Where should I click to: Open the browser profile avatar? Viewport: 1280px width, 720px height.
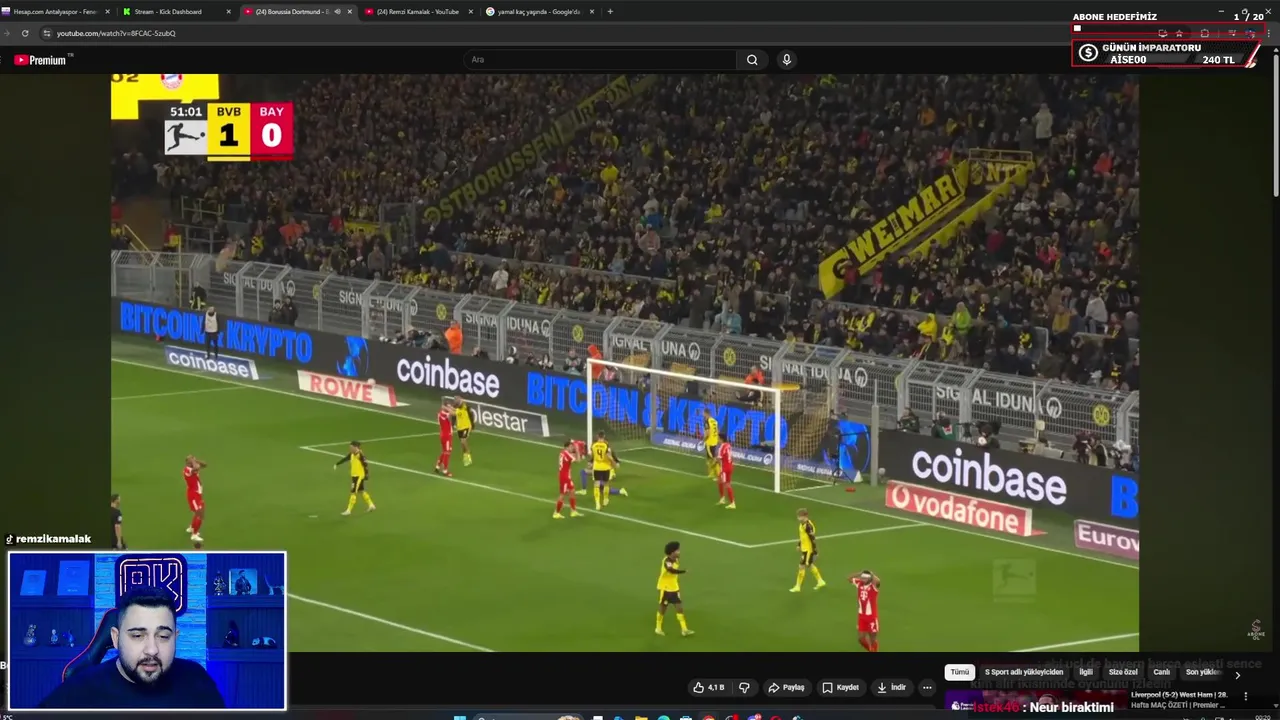[x=1250, y=34]
